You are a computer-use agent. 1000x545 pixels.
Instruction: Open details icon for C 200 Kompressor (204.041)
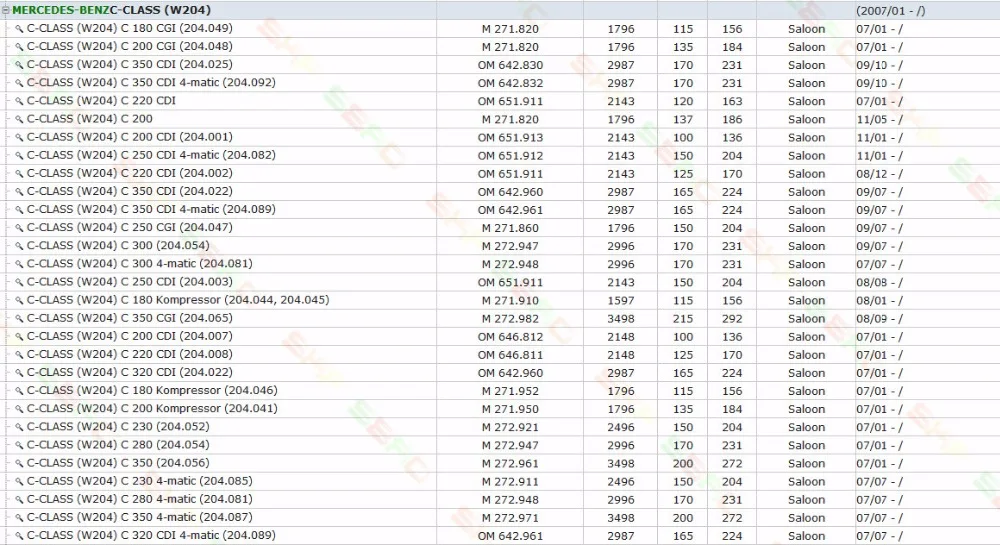(19, 409)
